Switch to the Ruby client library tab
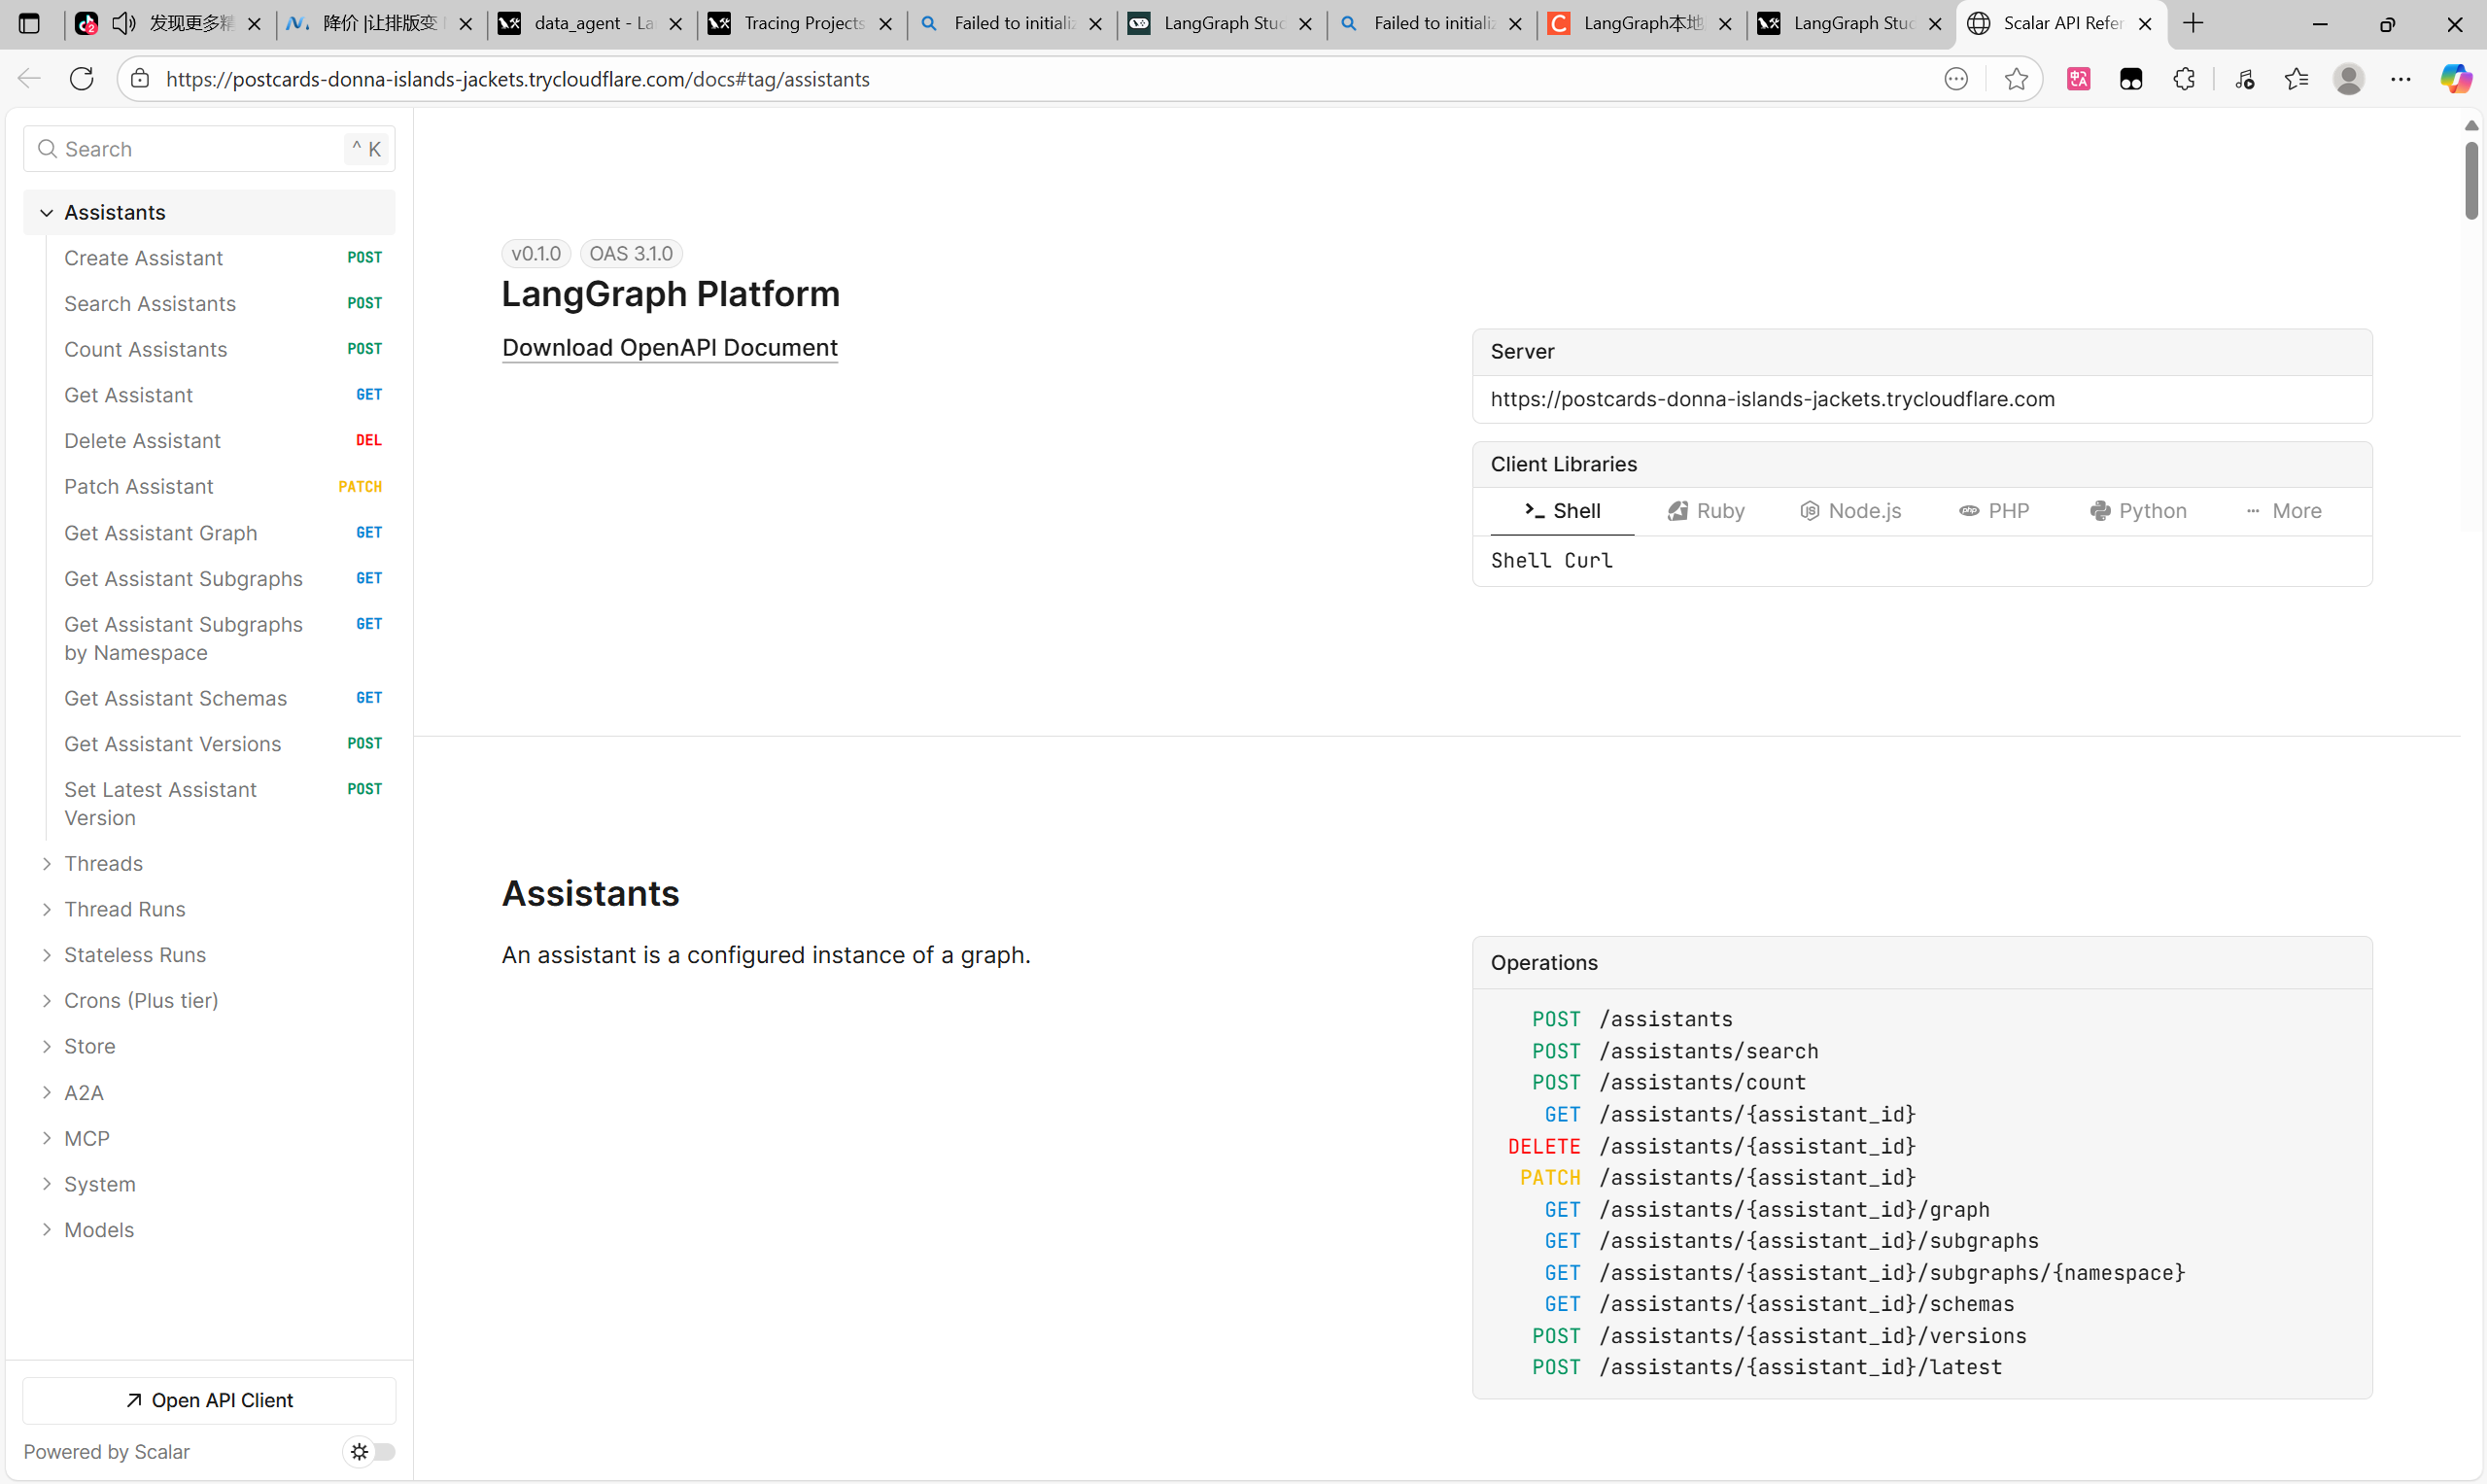 [x=1706, y=511]
